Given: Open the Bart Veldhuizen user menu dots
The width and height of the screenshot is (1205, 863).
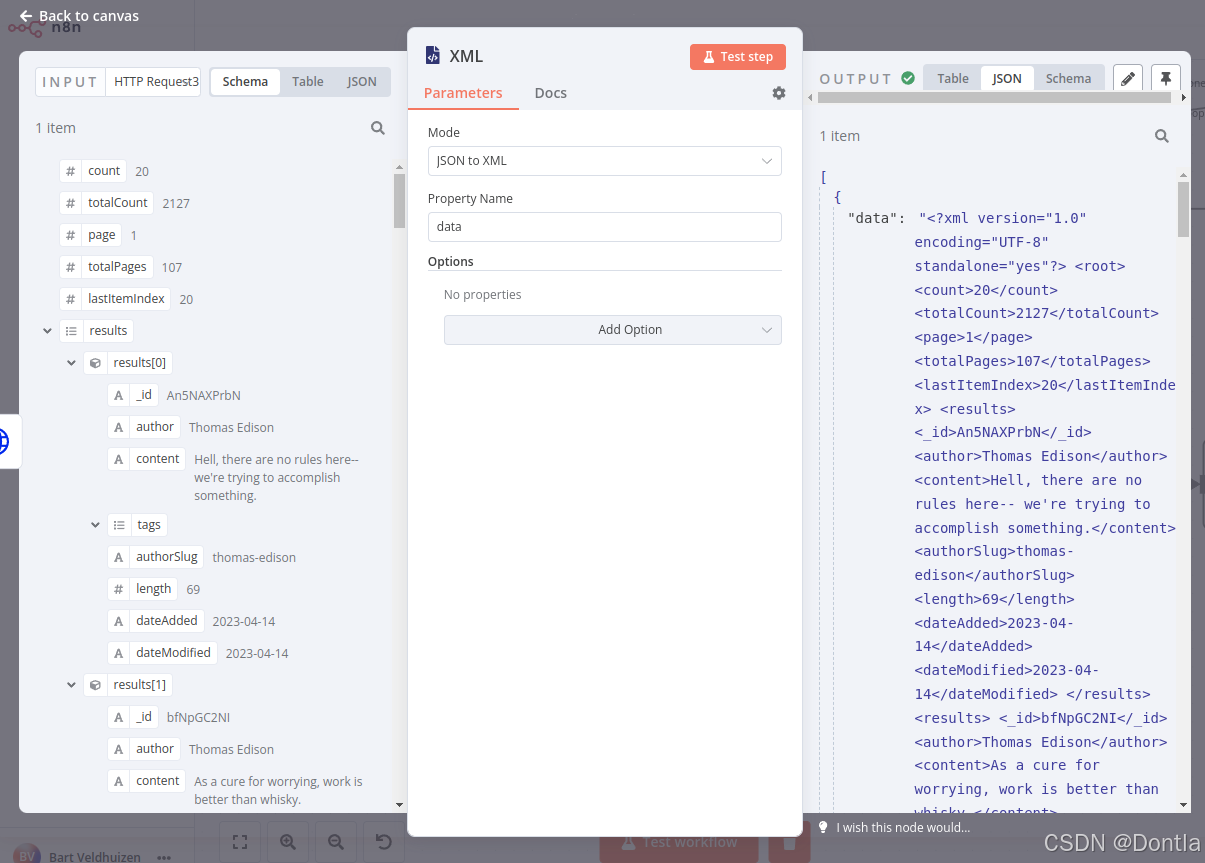Looking at the screenshot, I should click(x=164, y=857).
